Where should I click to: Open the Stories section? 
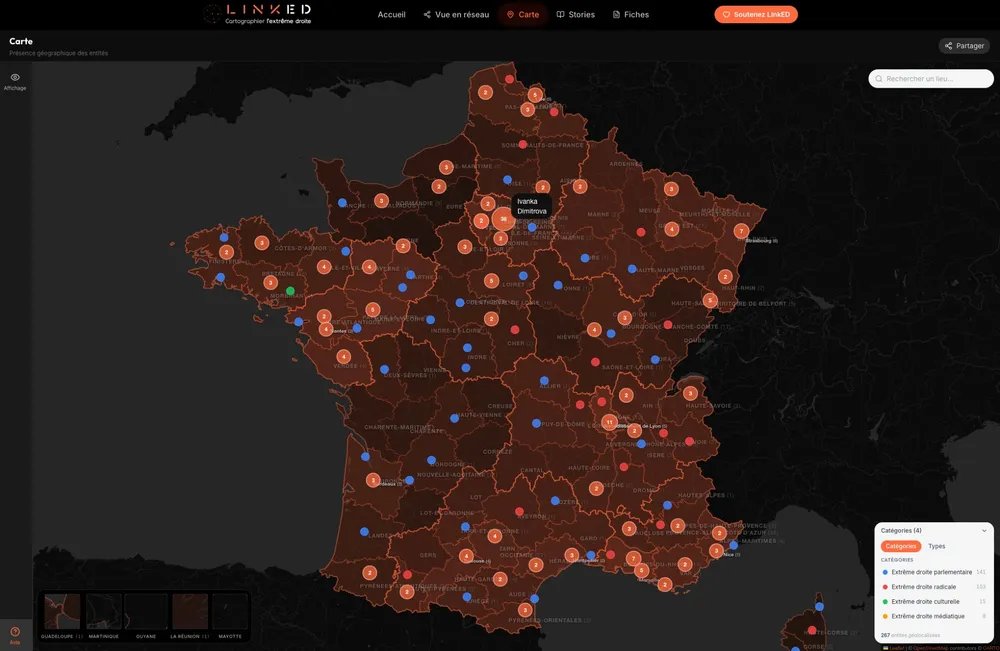tap(575, 14)
